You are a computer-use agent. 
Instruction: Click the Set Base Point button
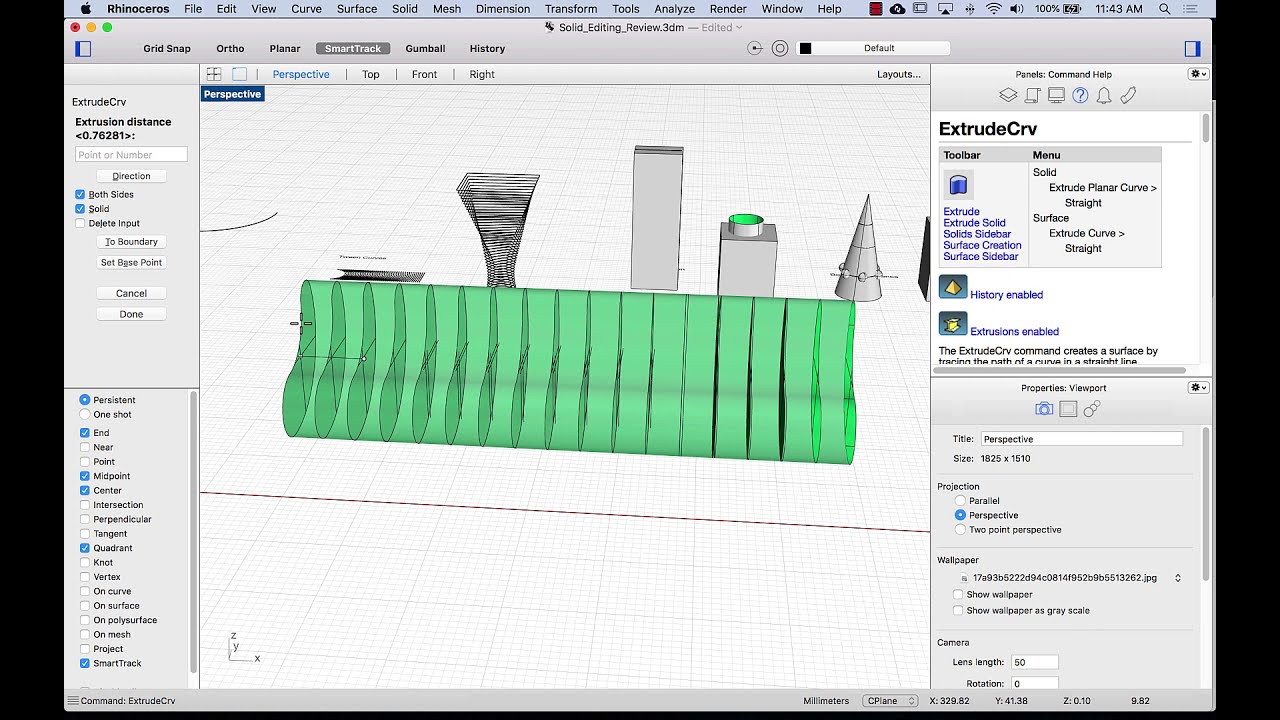[x=131, y=263]
